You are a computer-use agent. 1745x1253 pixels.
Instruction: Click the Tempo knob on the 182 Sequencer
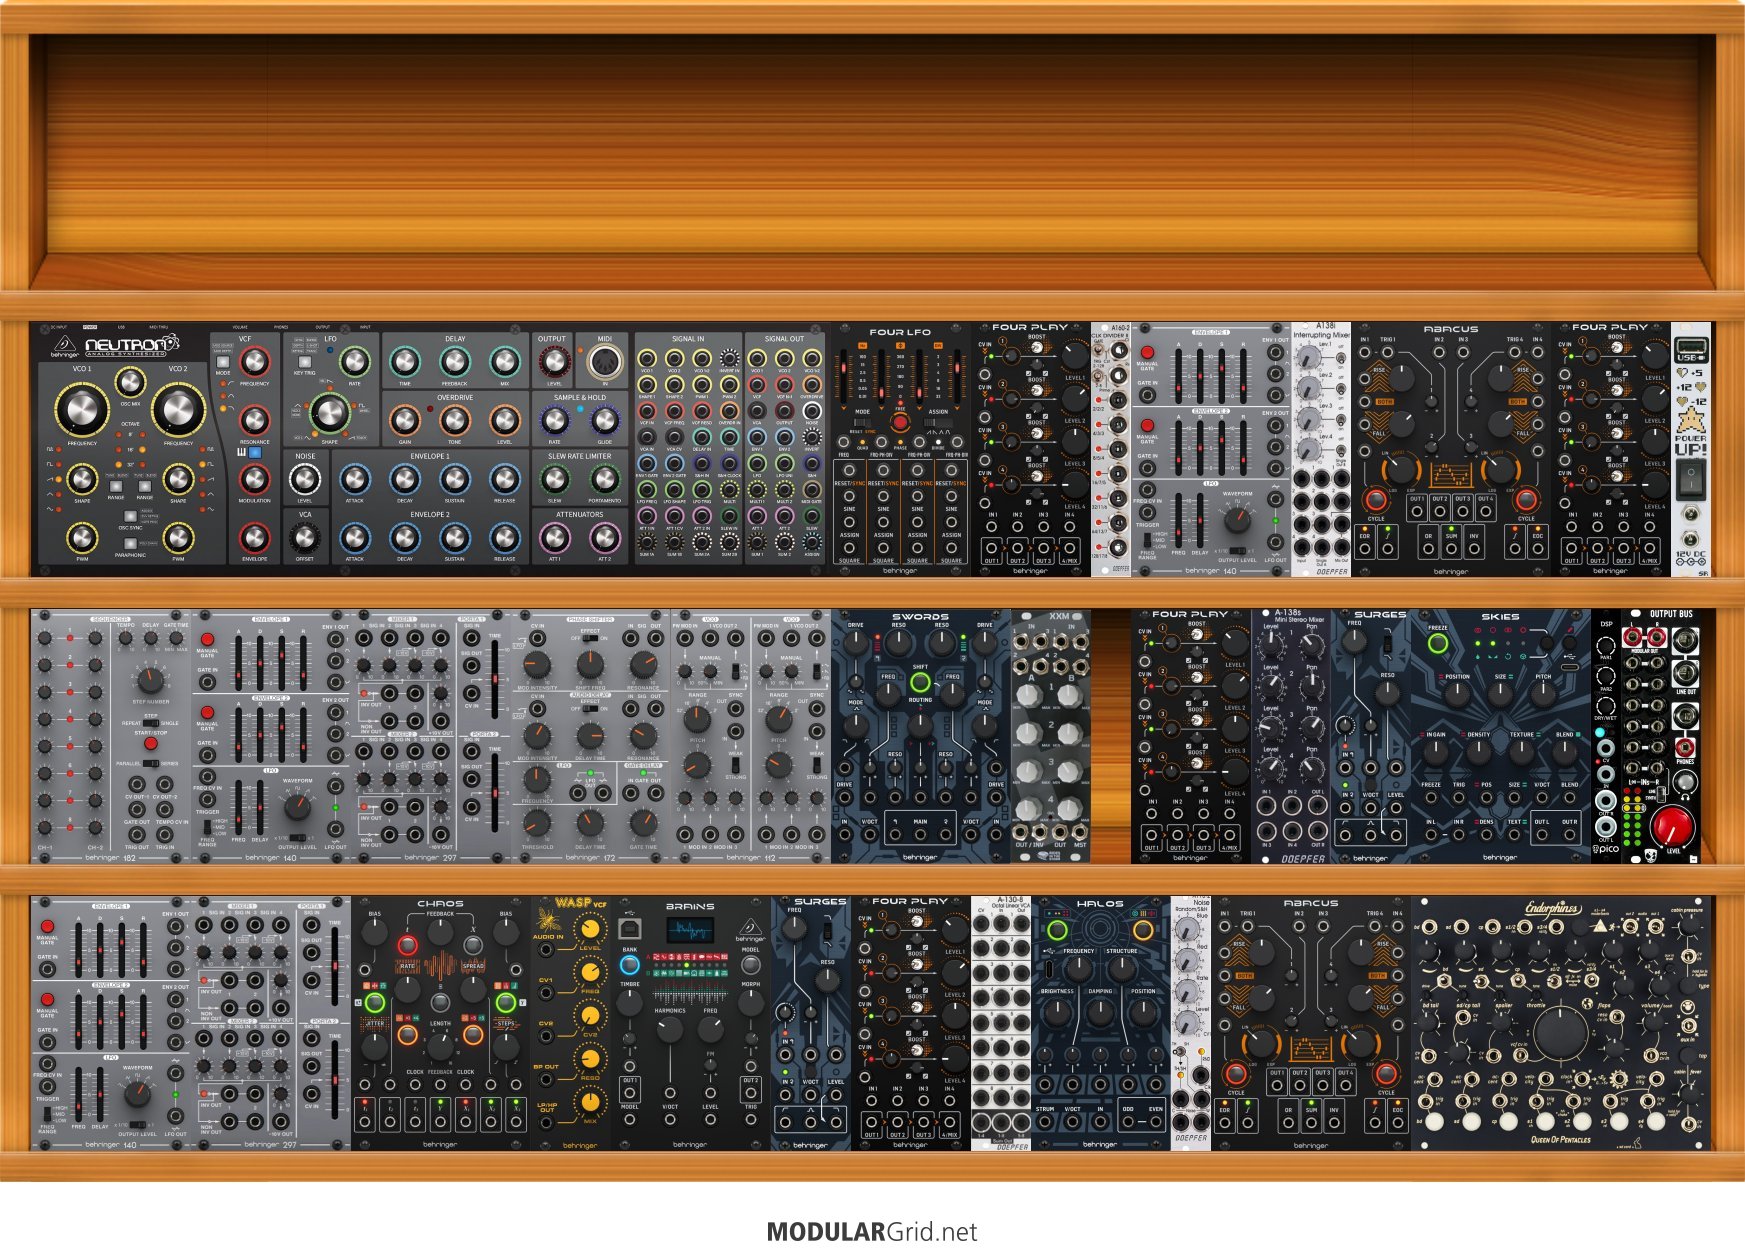tap(126, 638)
